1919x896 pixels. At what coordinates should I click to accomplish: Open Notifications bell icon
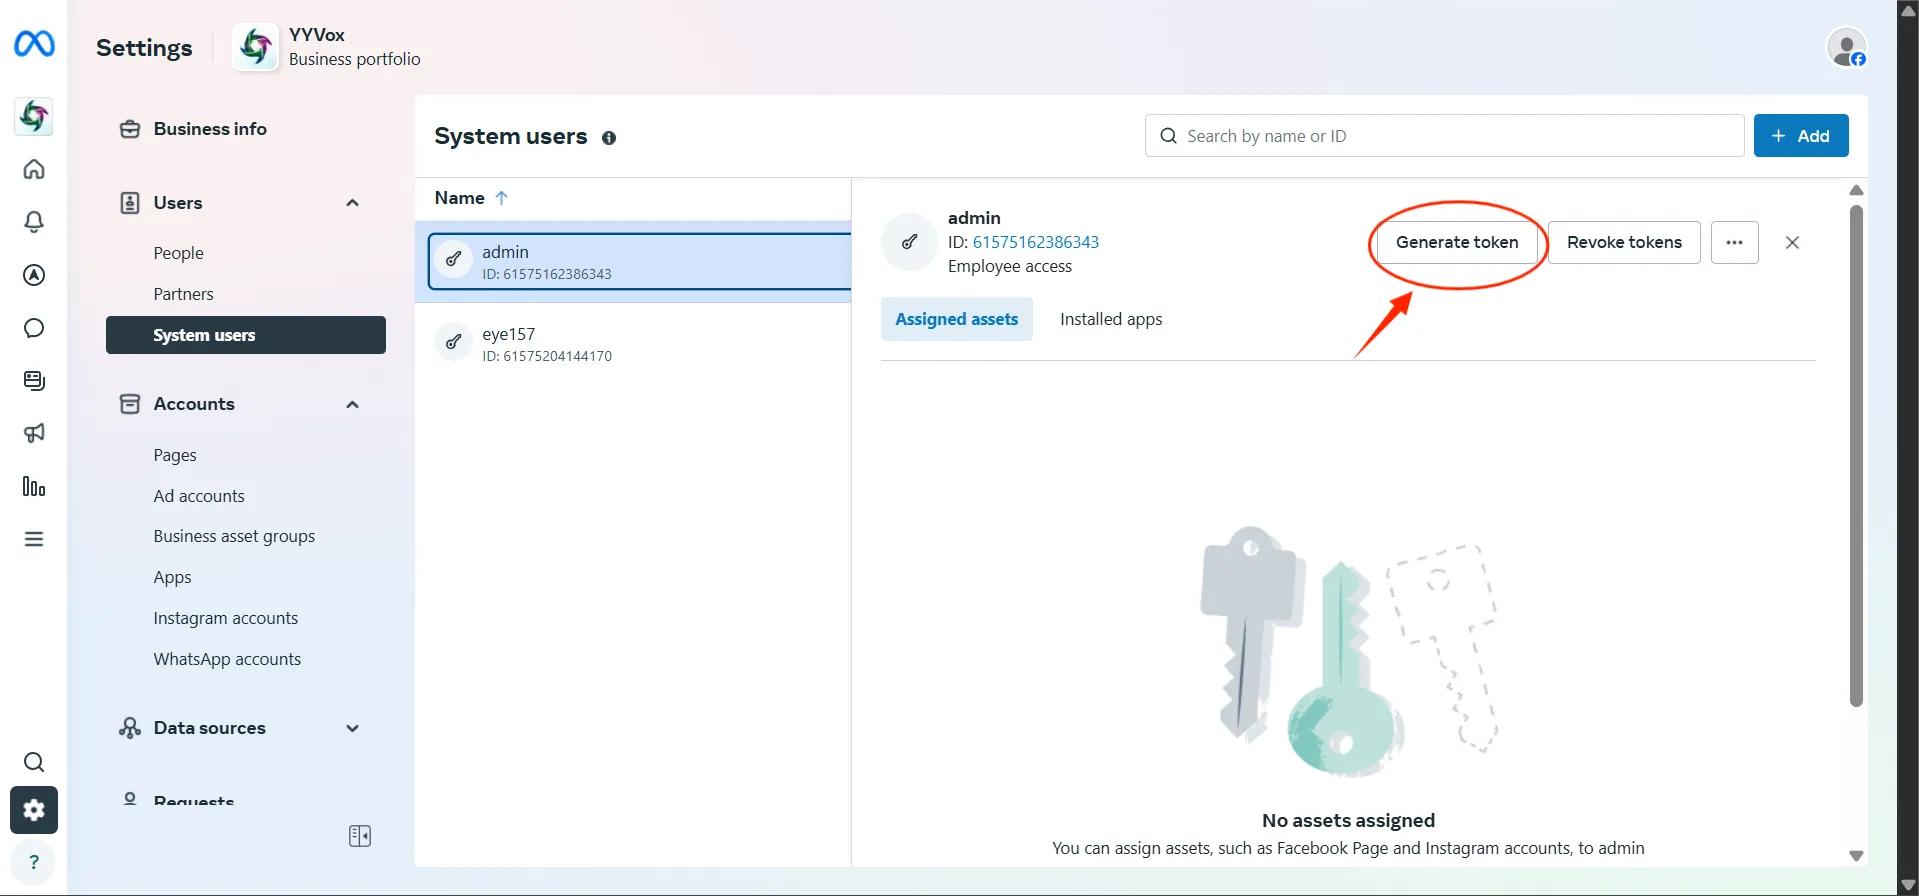tap(34, 222)
